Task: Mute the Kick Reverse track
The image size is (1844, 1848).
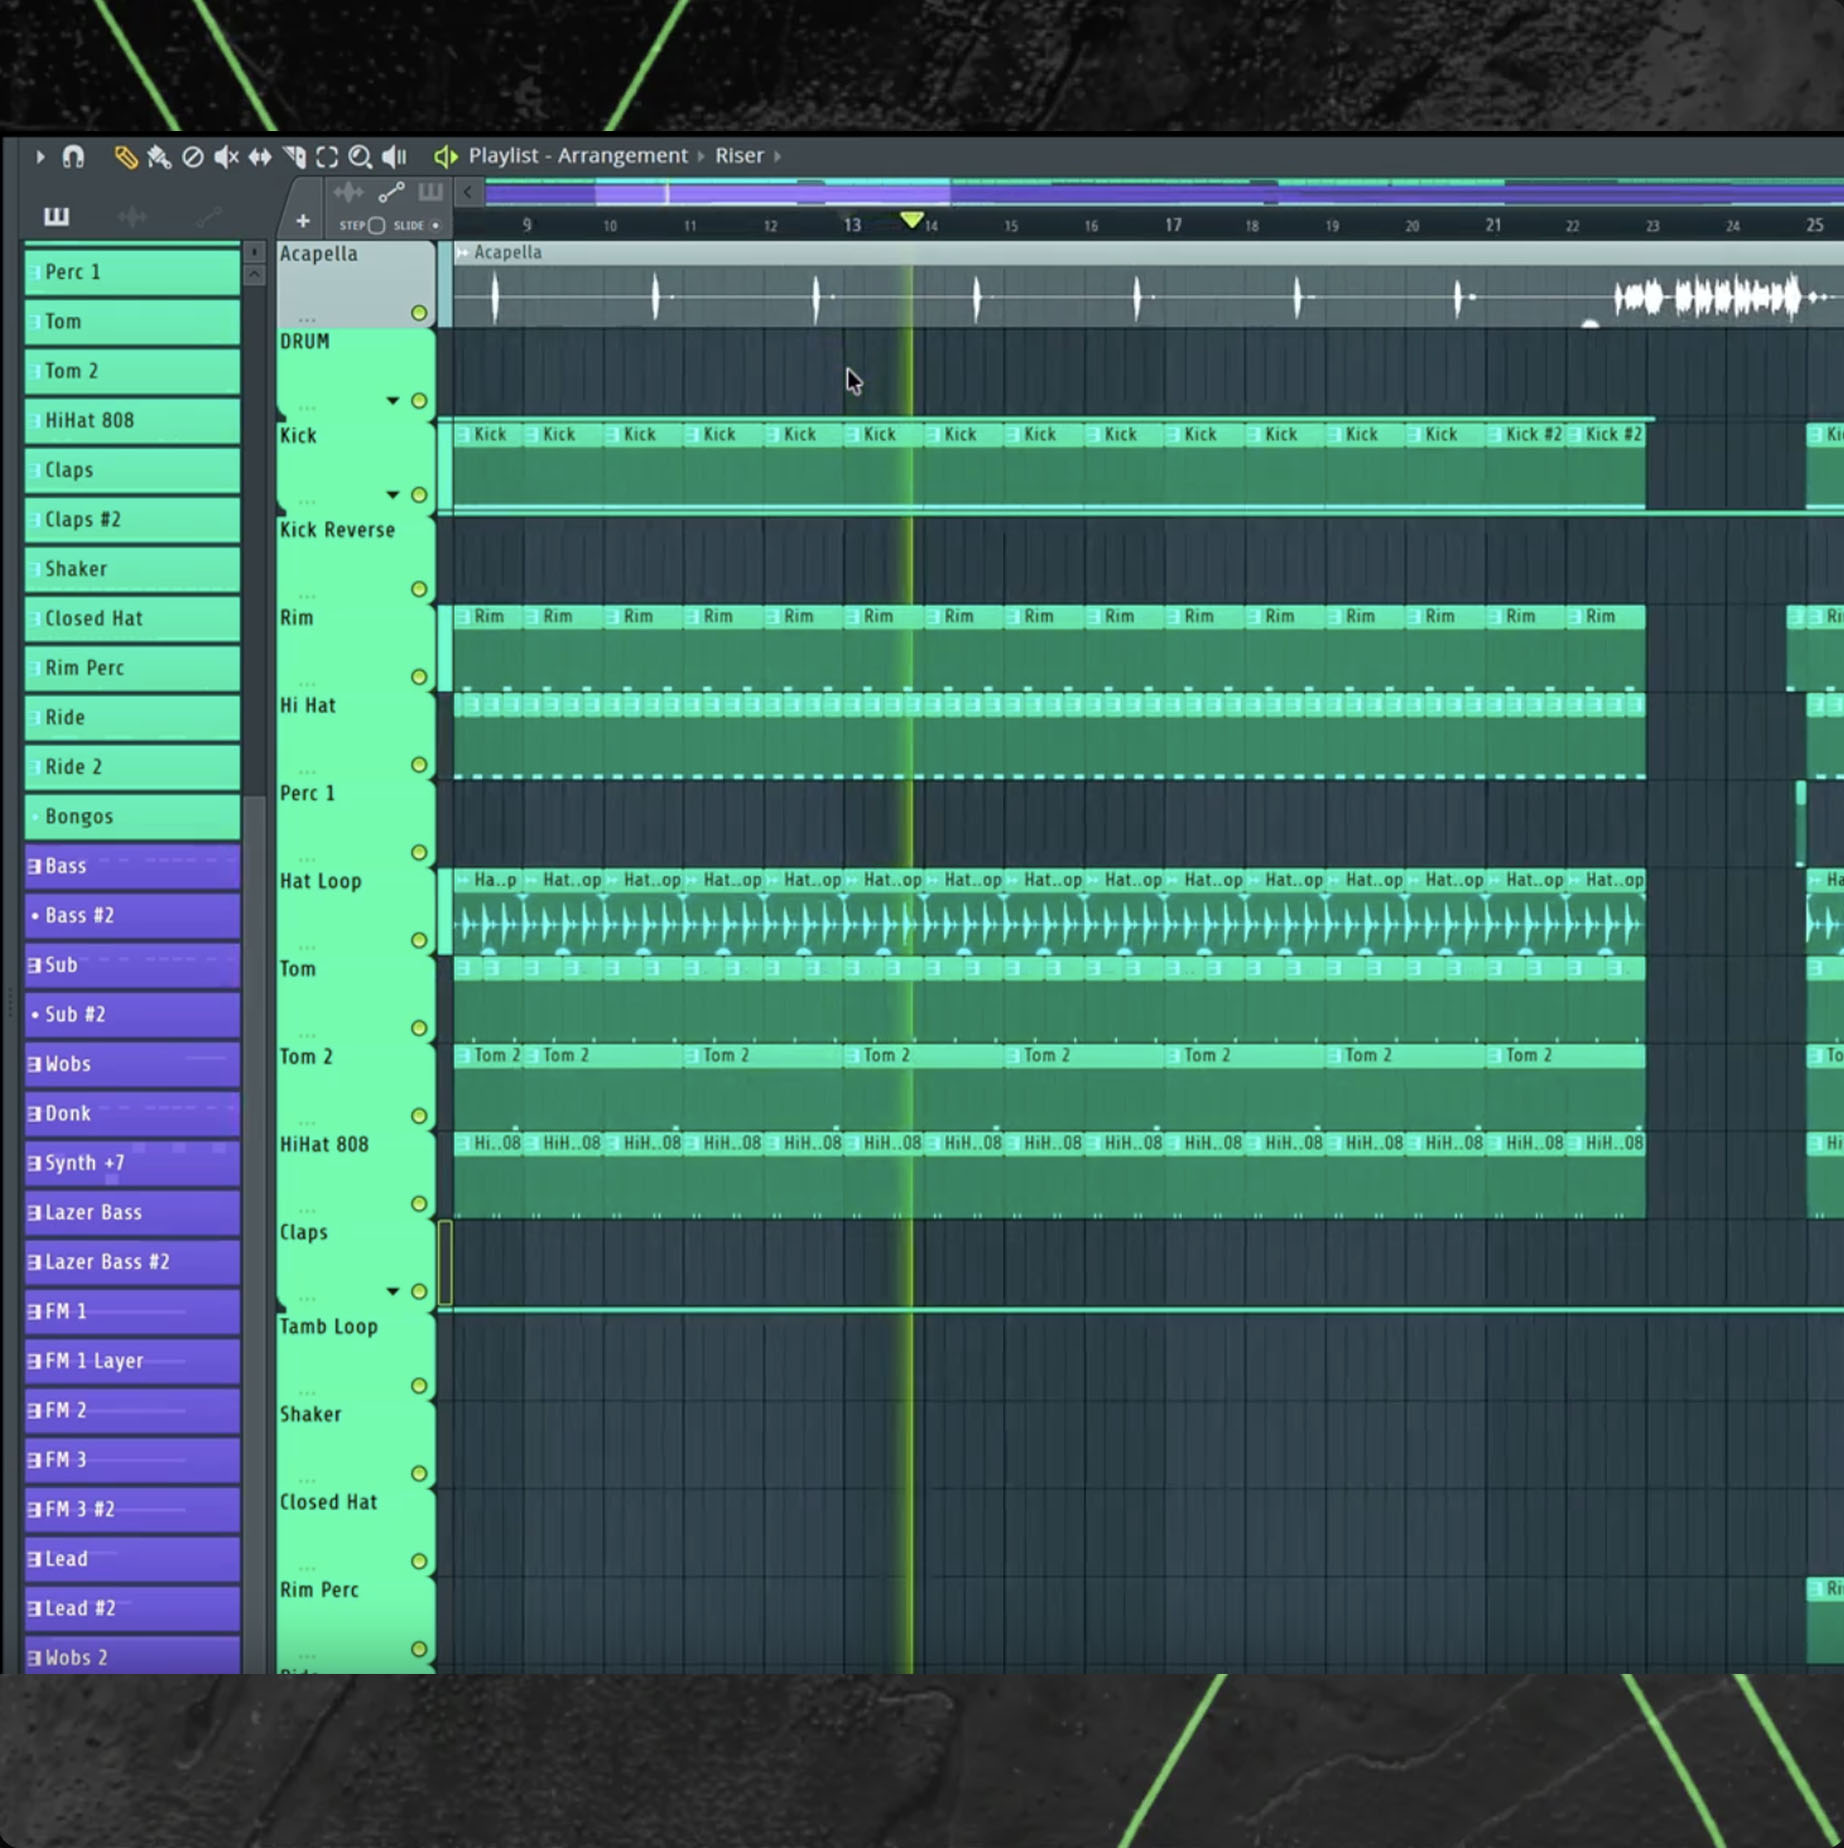Action: pyautogui.click(x=419, y=589)
